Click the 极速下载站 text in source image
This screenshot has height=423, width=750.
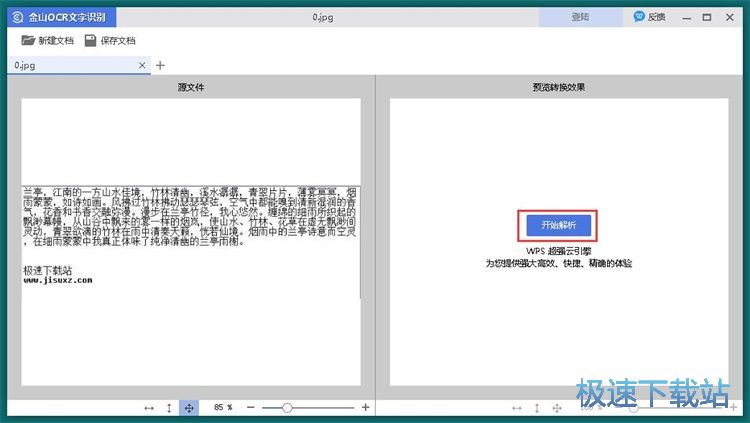(x=47, y=270)
